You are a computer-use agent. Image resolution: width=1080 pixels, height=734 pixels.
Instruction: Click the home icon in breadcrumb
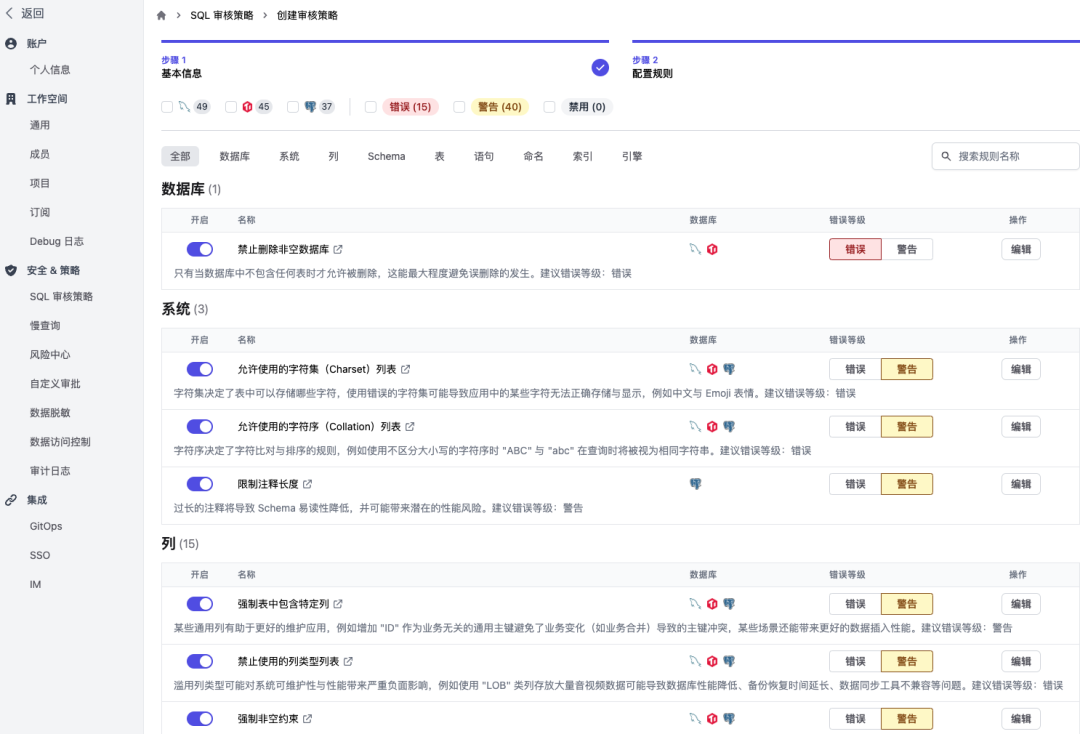pos(161,15)
